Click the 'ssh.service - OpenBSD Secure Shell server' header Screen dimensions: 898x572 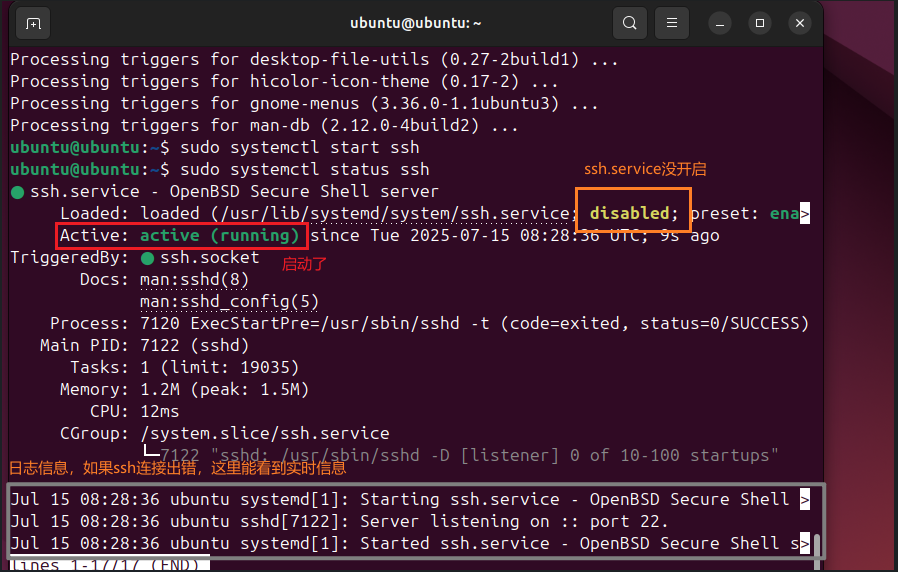tap(234, 192)
